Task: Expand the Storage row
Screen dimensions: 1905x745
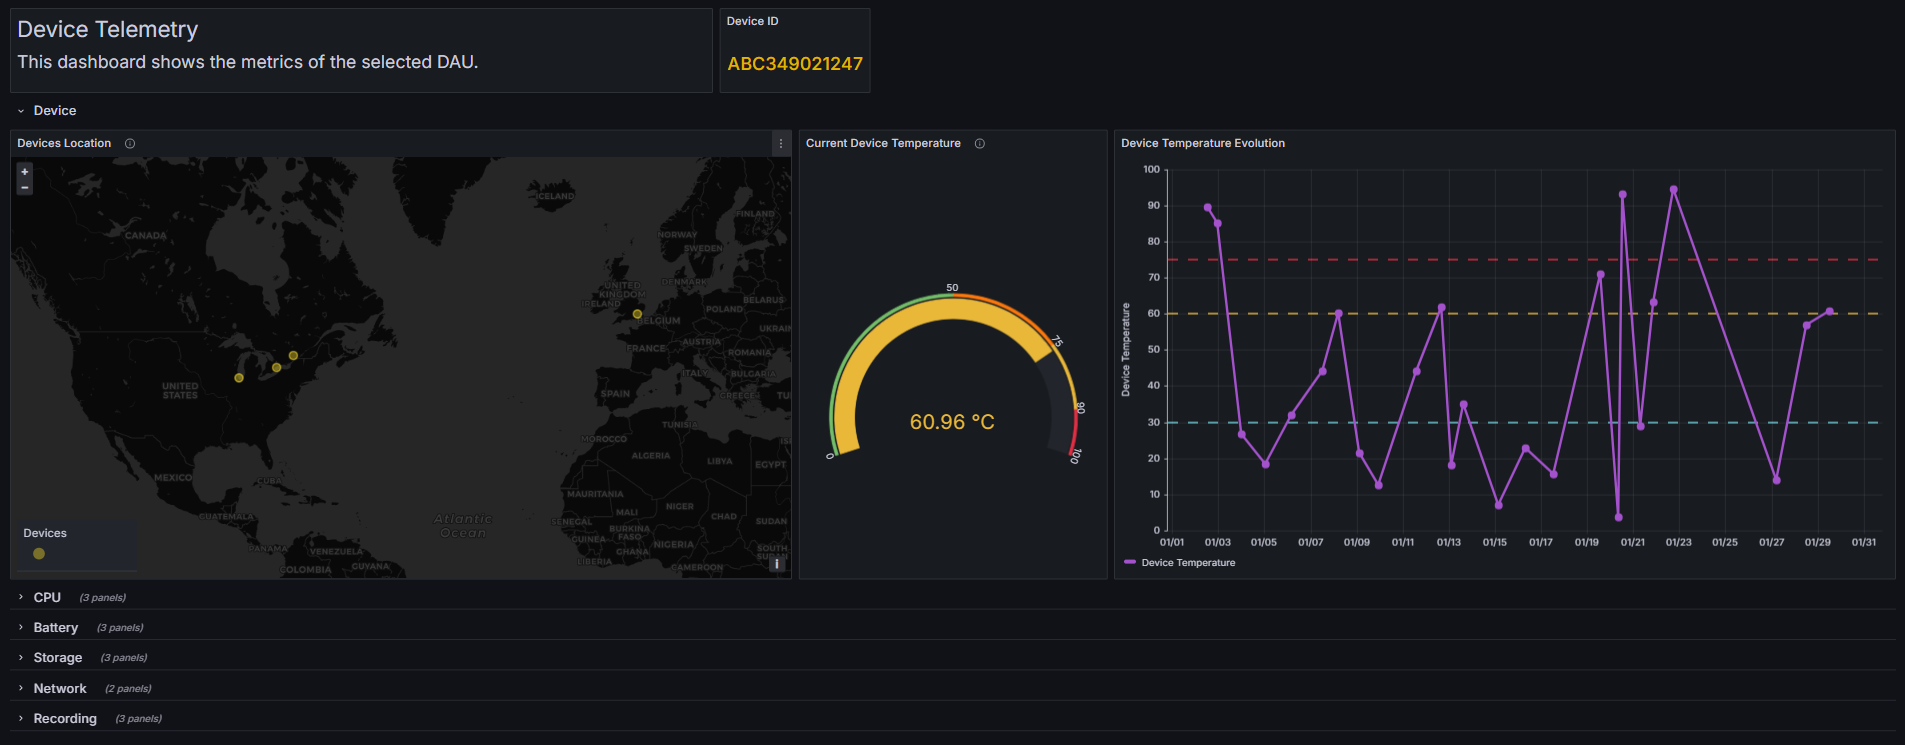Action: tap(57, 657)
